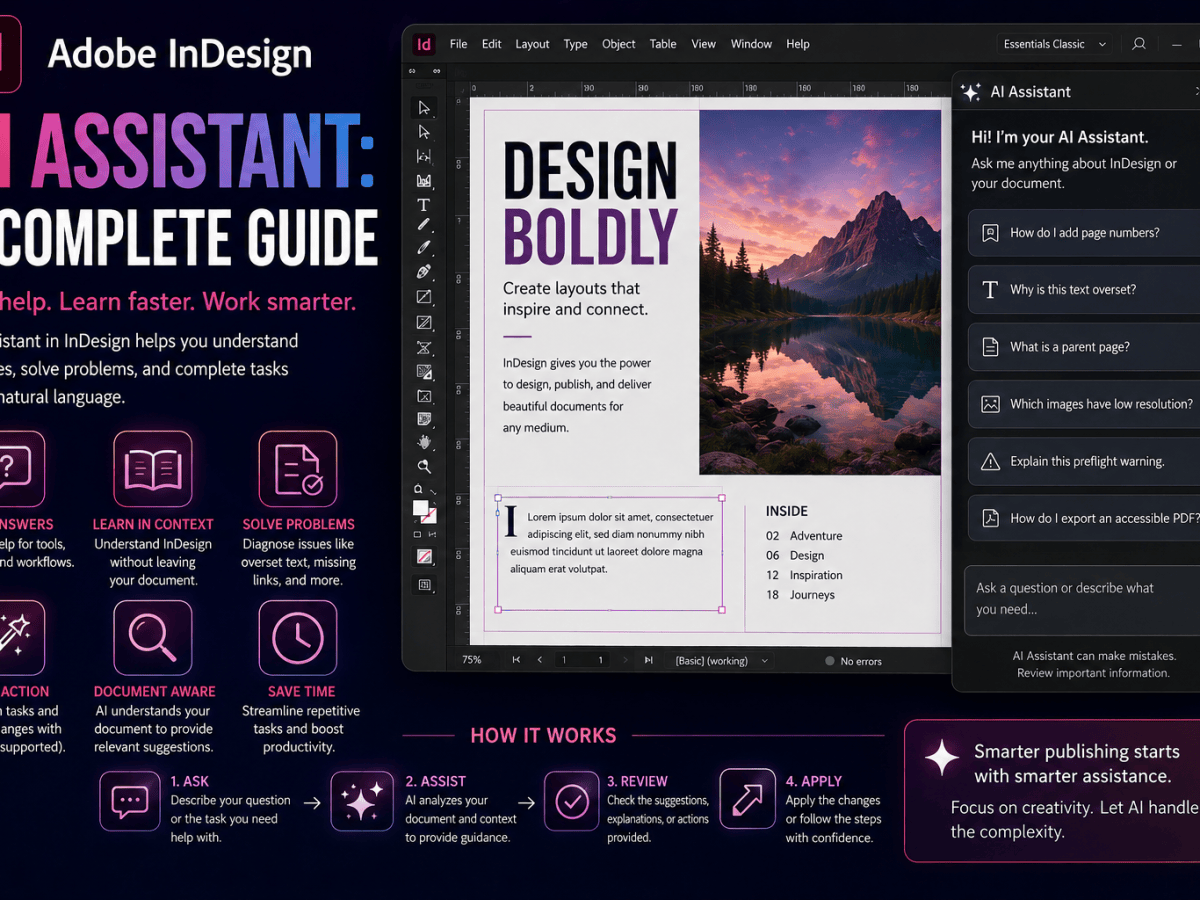
Task: Click the view mode icon at toolbar bottom
Action: [x=424, y=584]
